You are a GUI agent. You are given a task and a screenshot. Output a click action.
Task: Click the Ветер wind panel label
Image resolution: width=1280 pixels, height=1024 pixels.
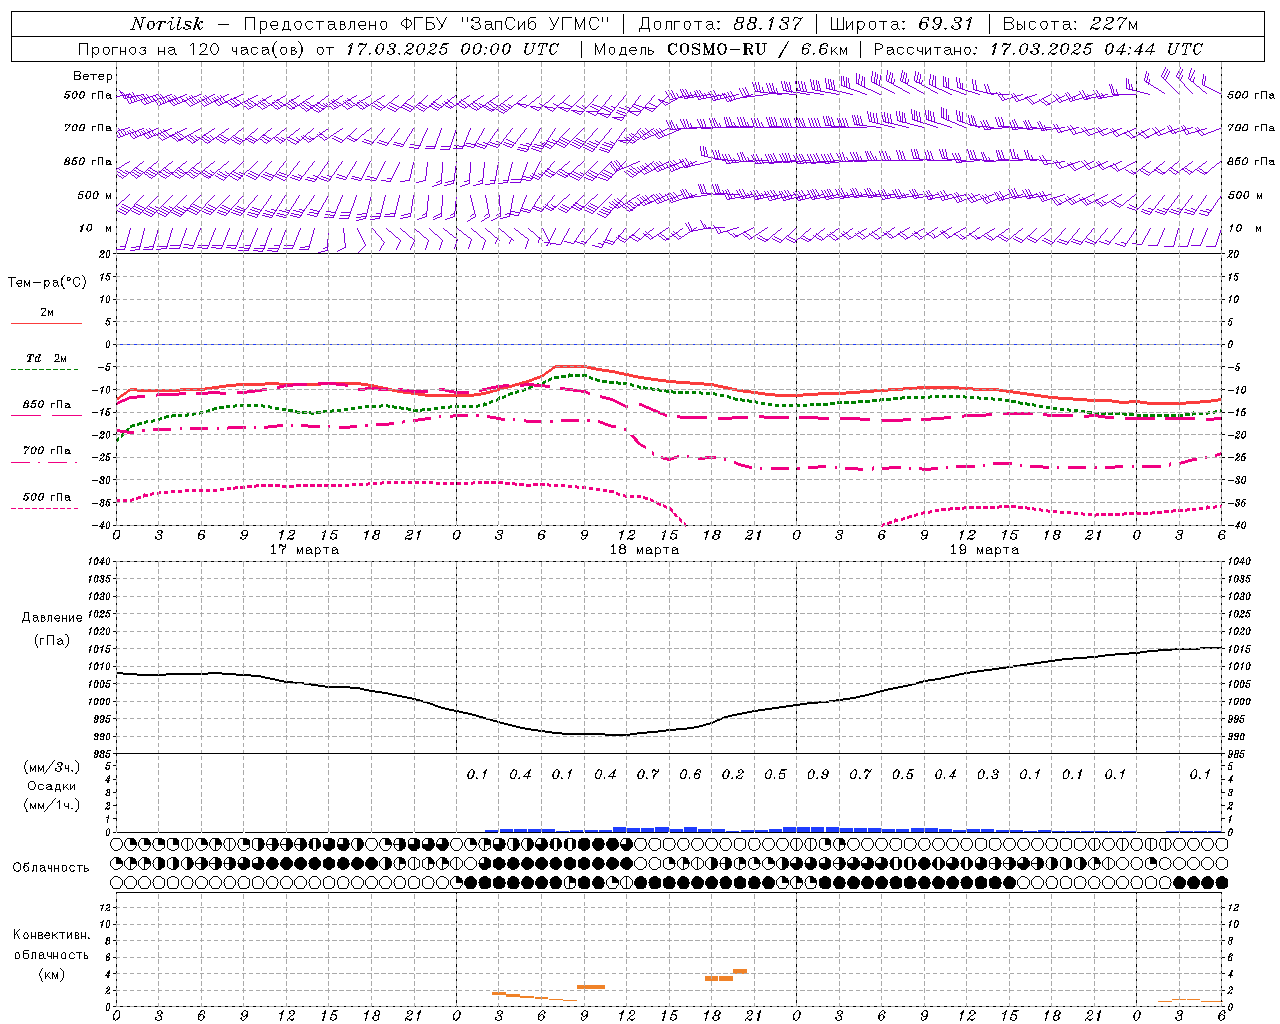[x=93, y=76]
